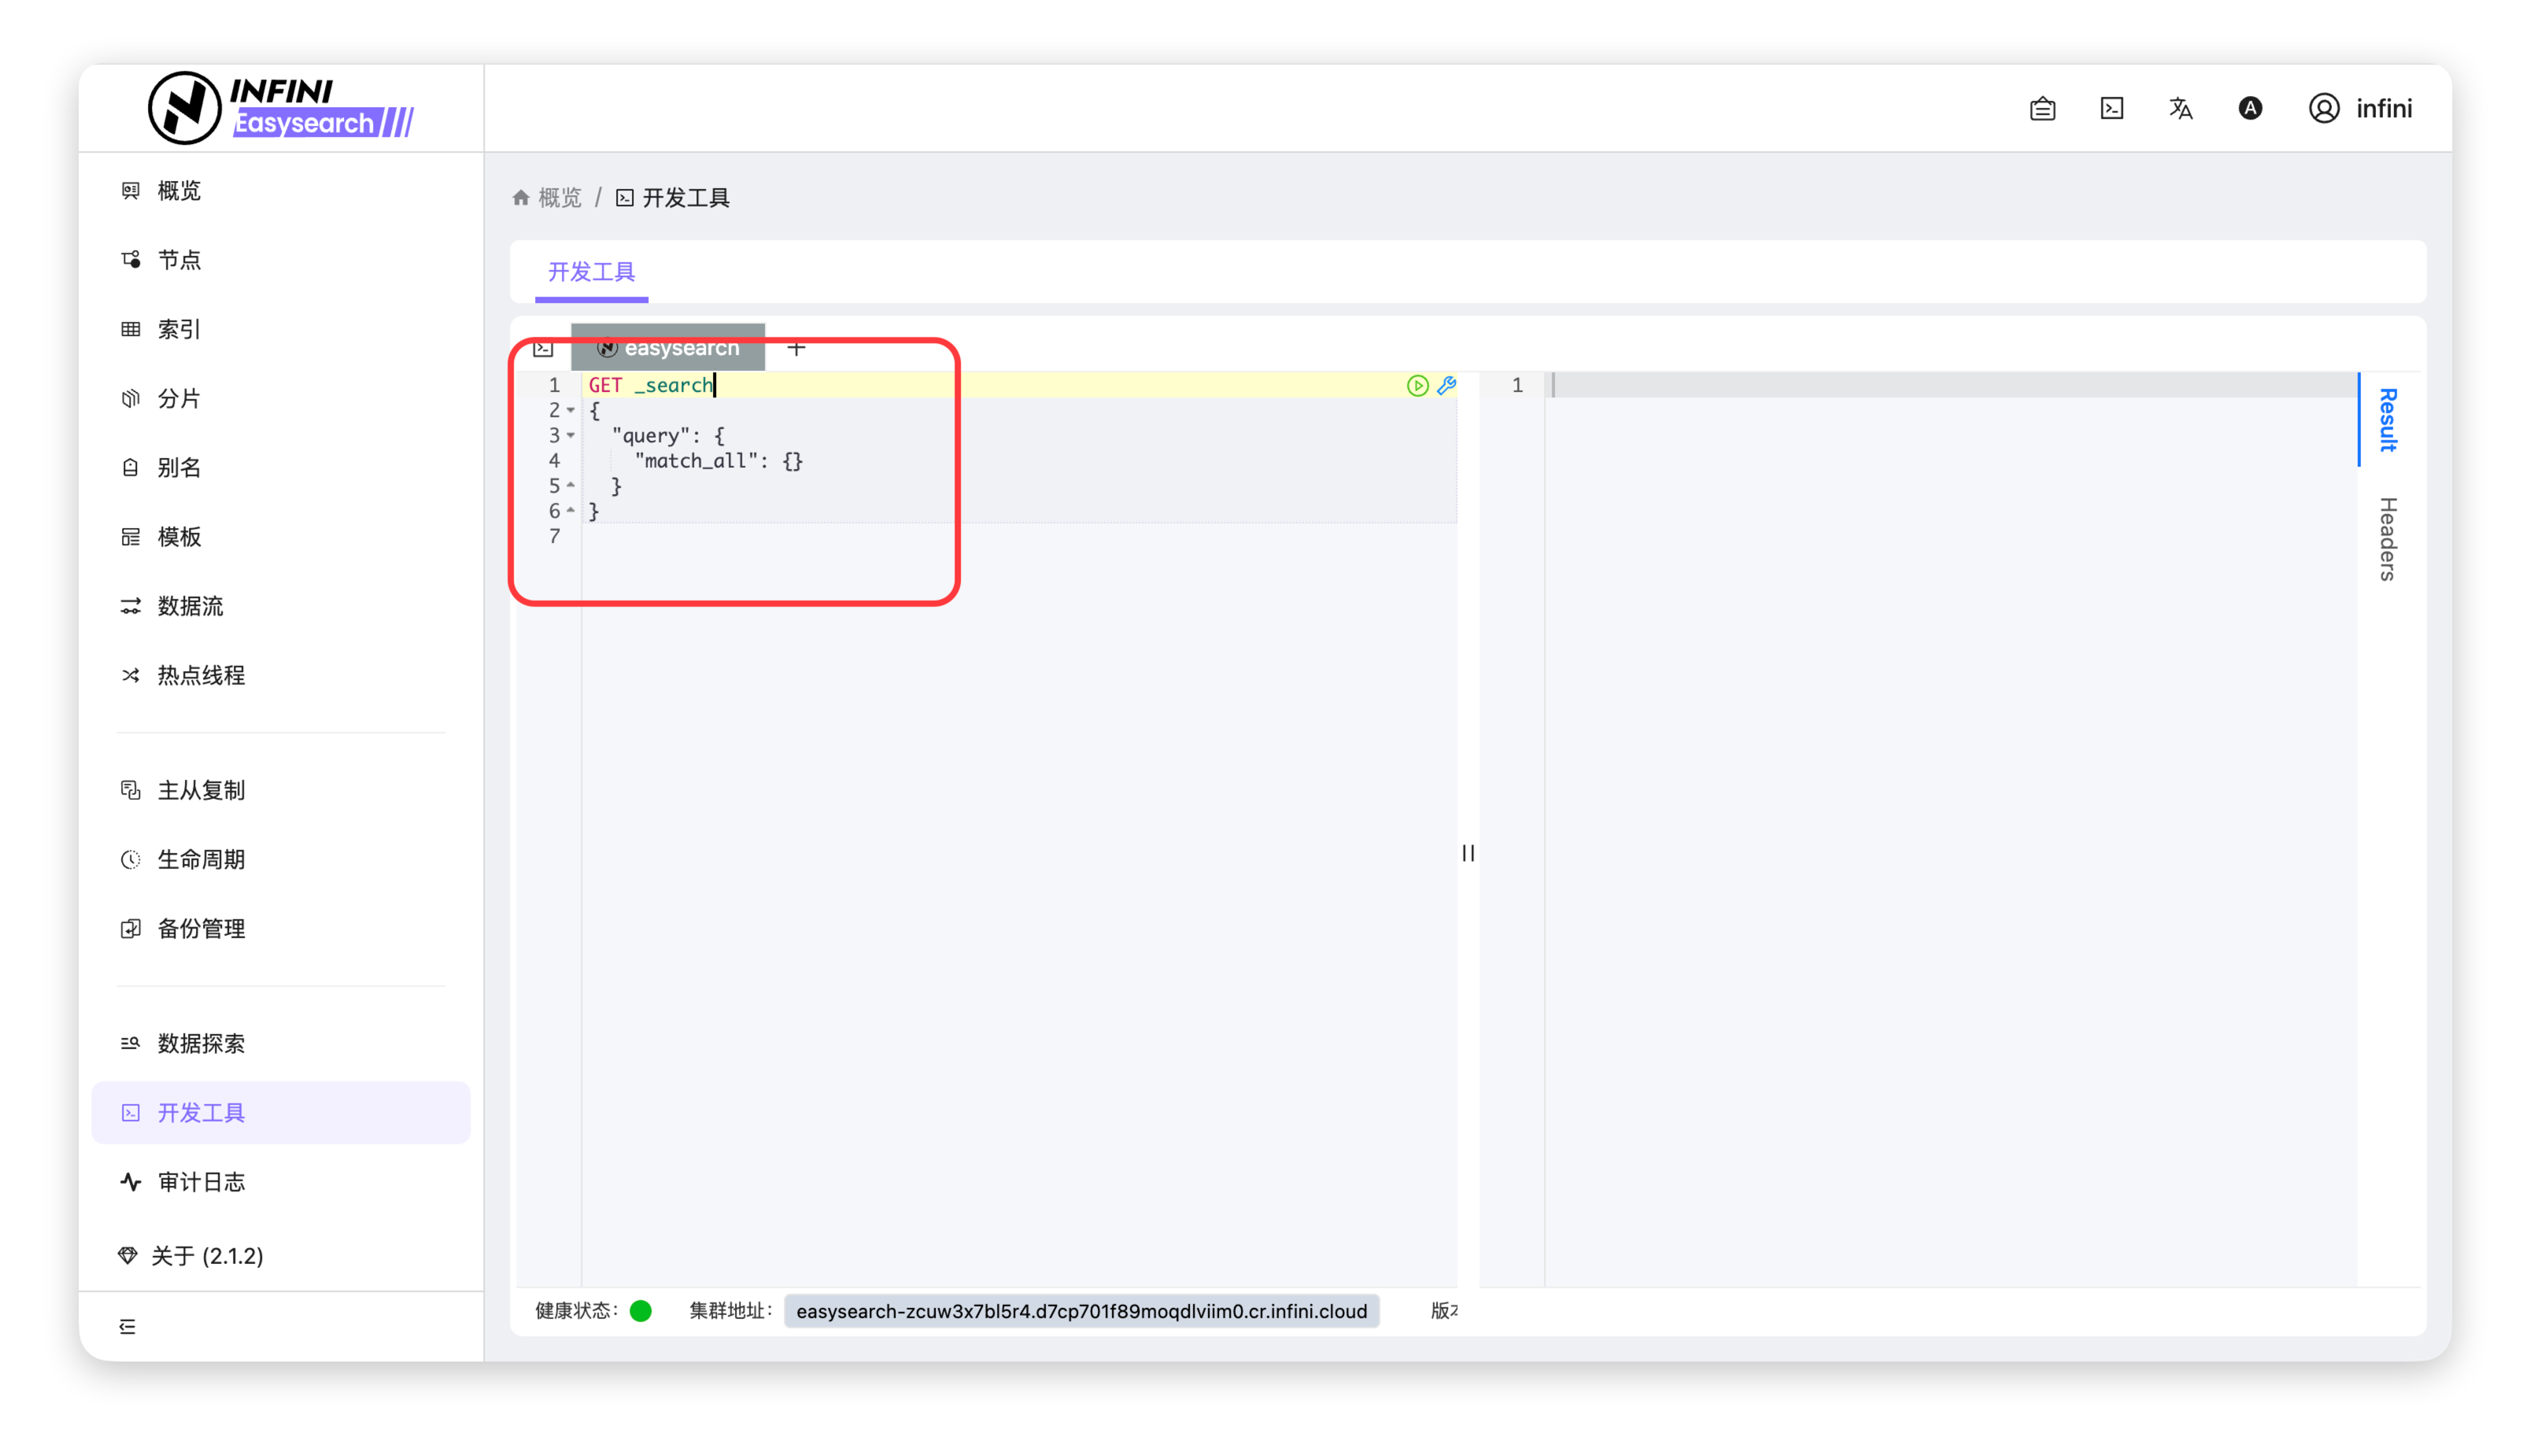Add a new console tab with plus

pos(796,348)
